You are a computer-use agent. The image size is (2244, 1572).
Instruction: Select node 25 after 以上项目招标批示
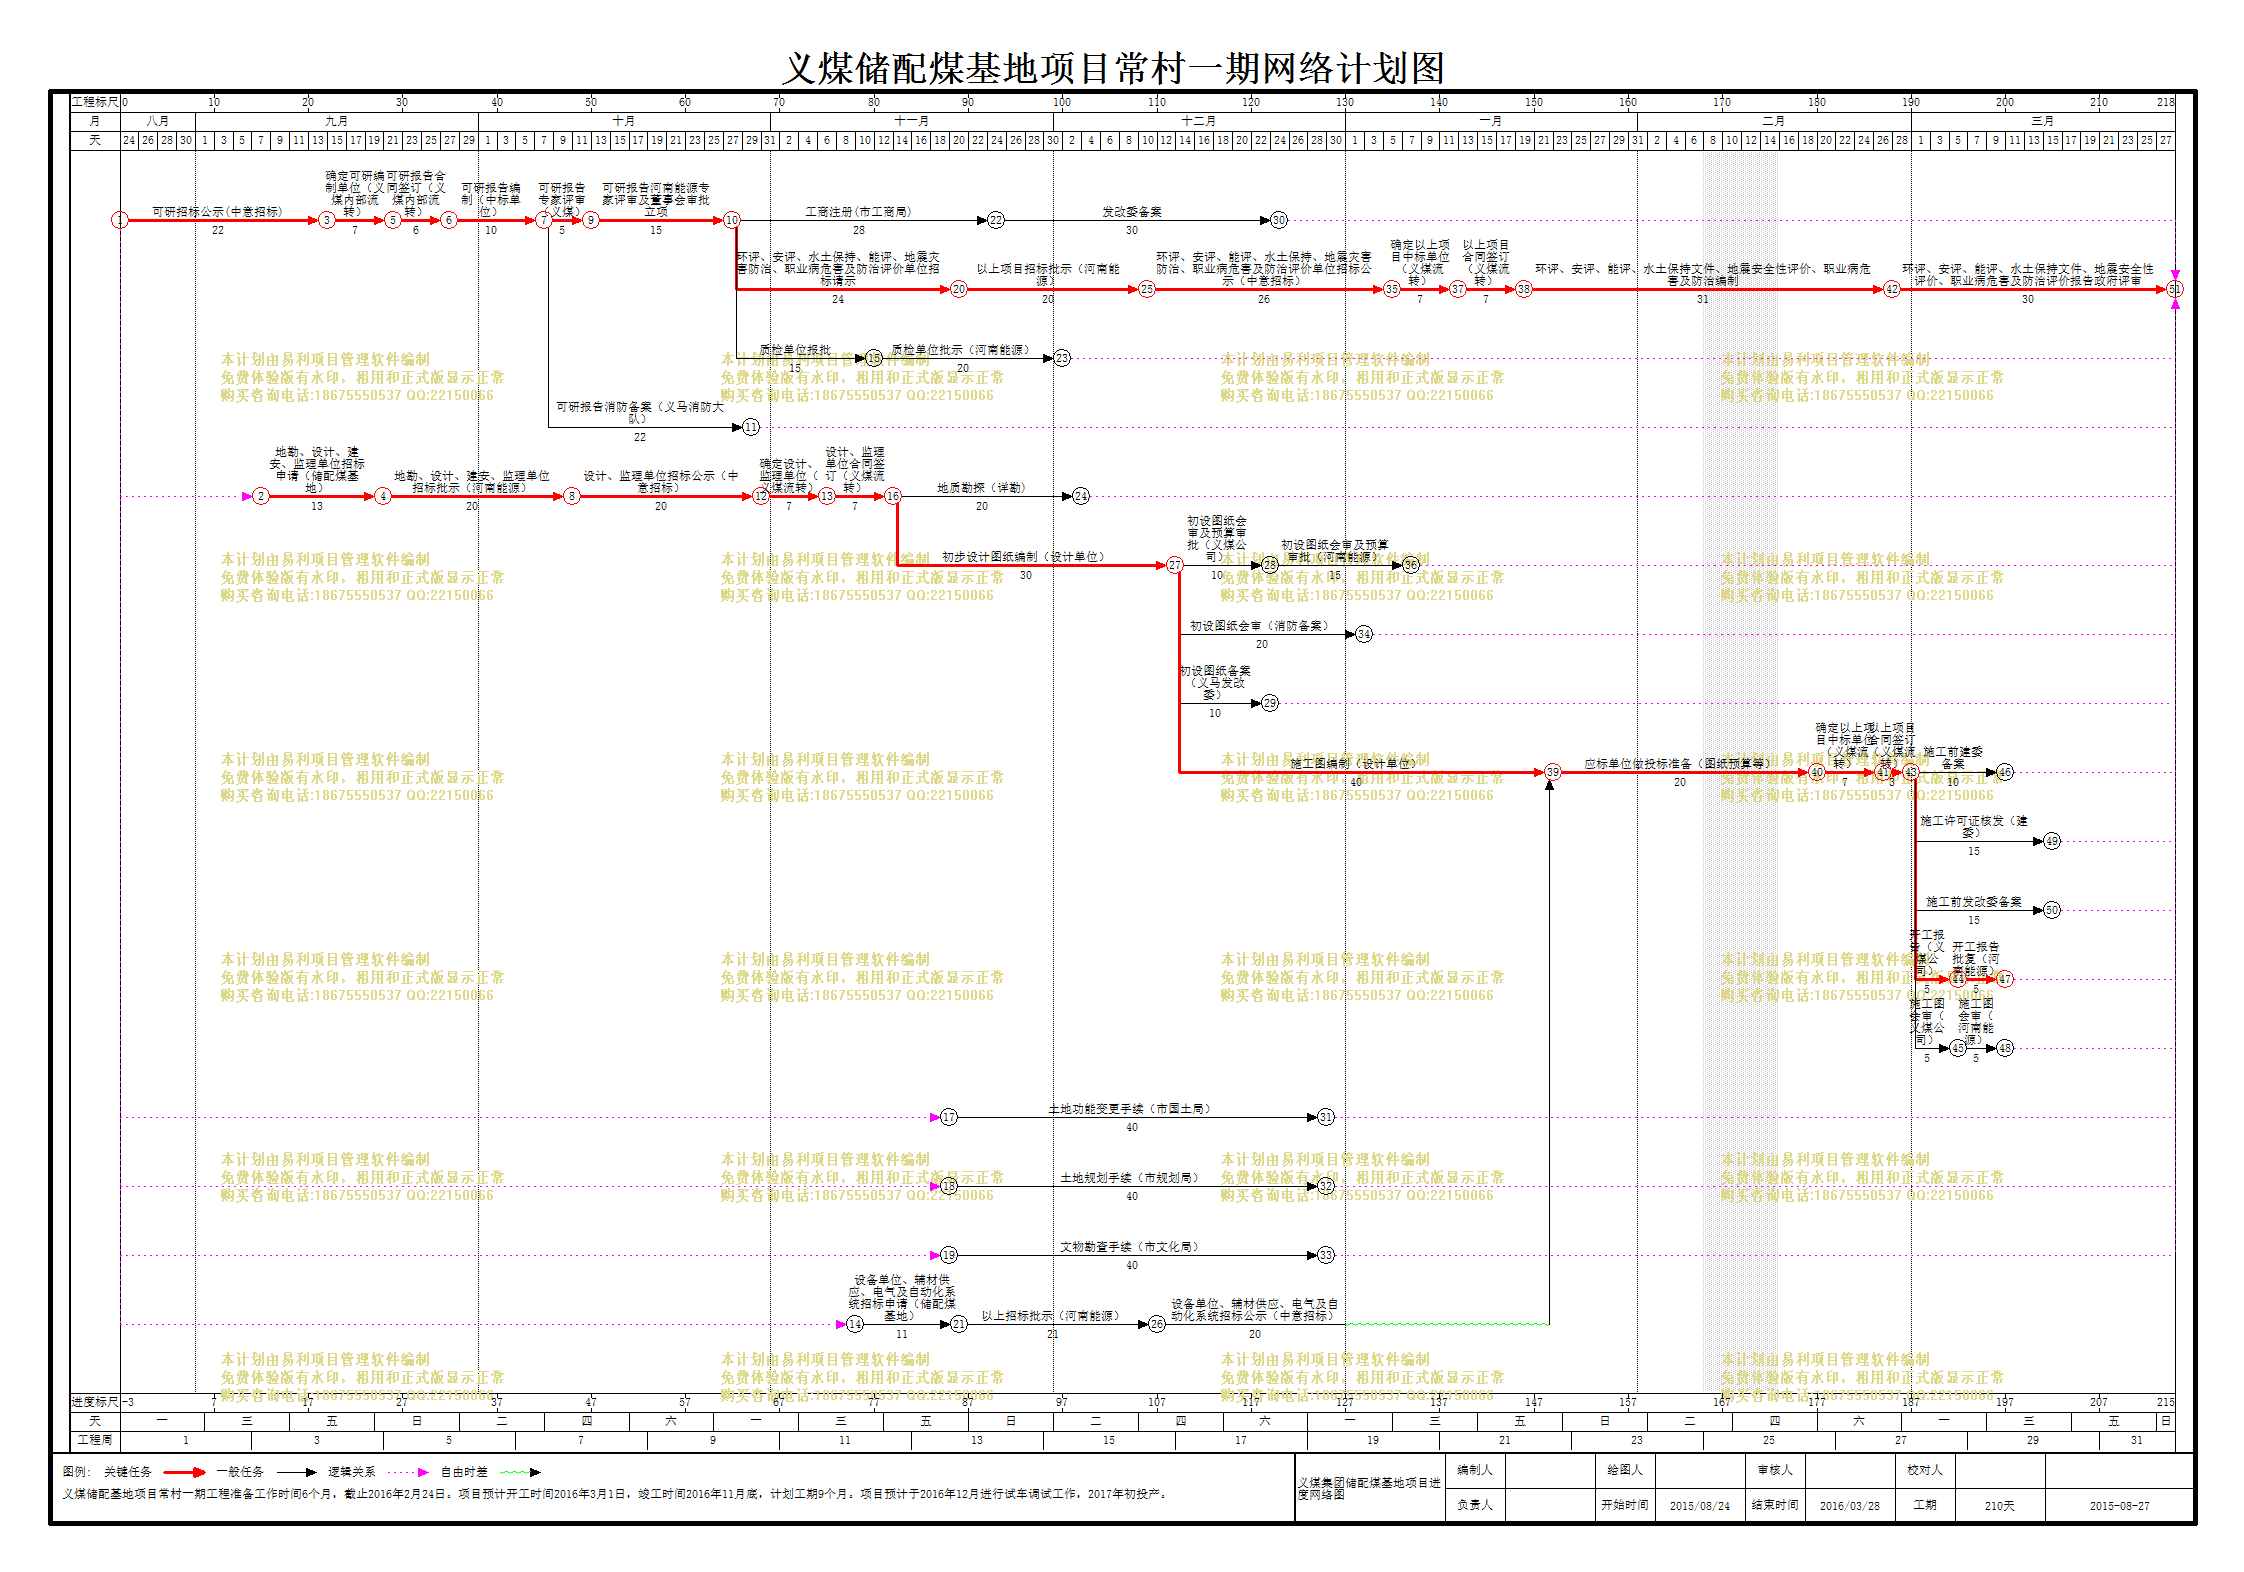tap(1147, 289)
